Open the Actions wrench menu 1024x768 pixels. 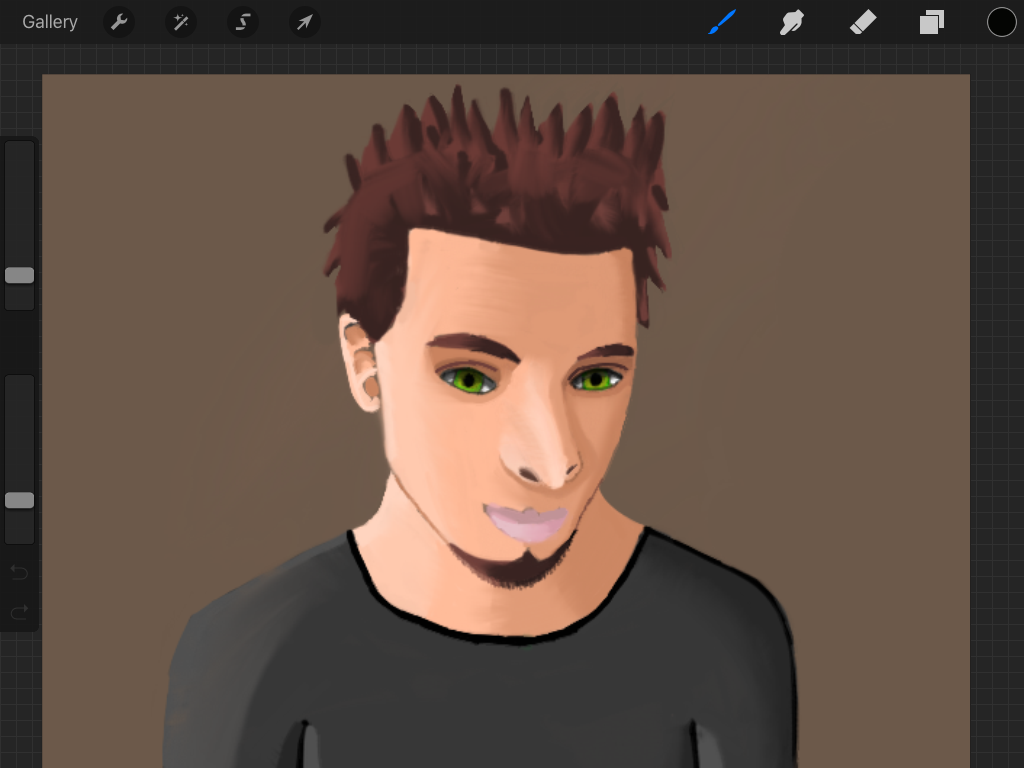(x=119, y=22)
